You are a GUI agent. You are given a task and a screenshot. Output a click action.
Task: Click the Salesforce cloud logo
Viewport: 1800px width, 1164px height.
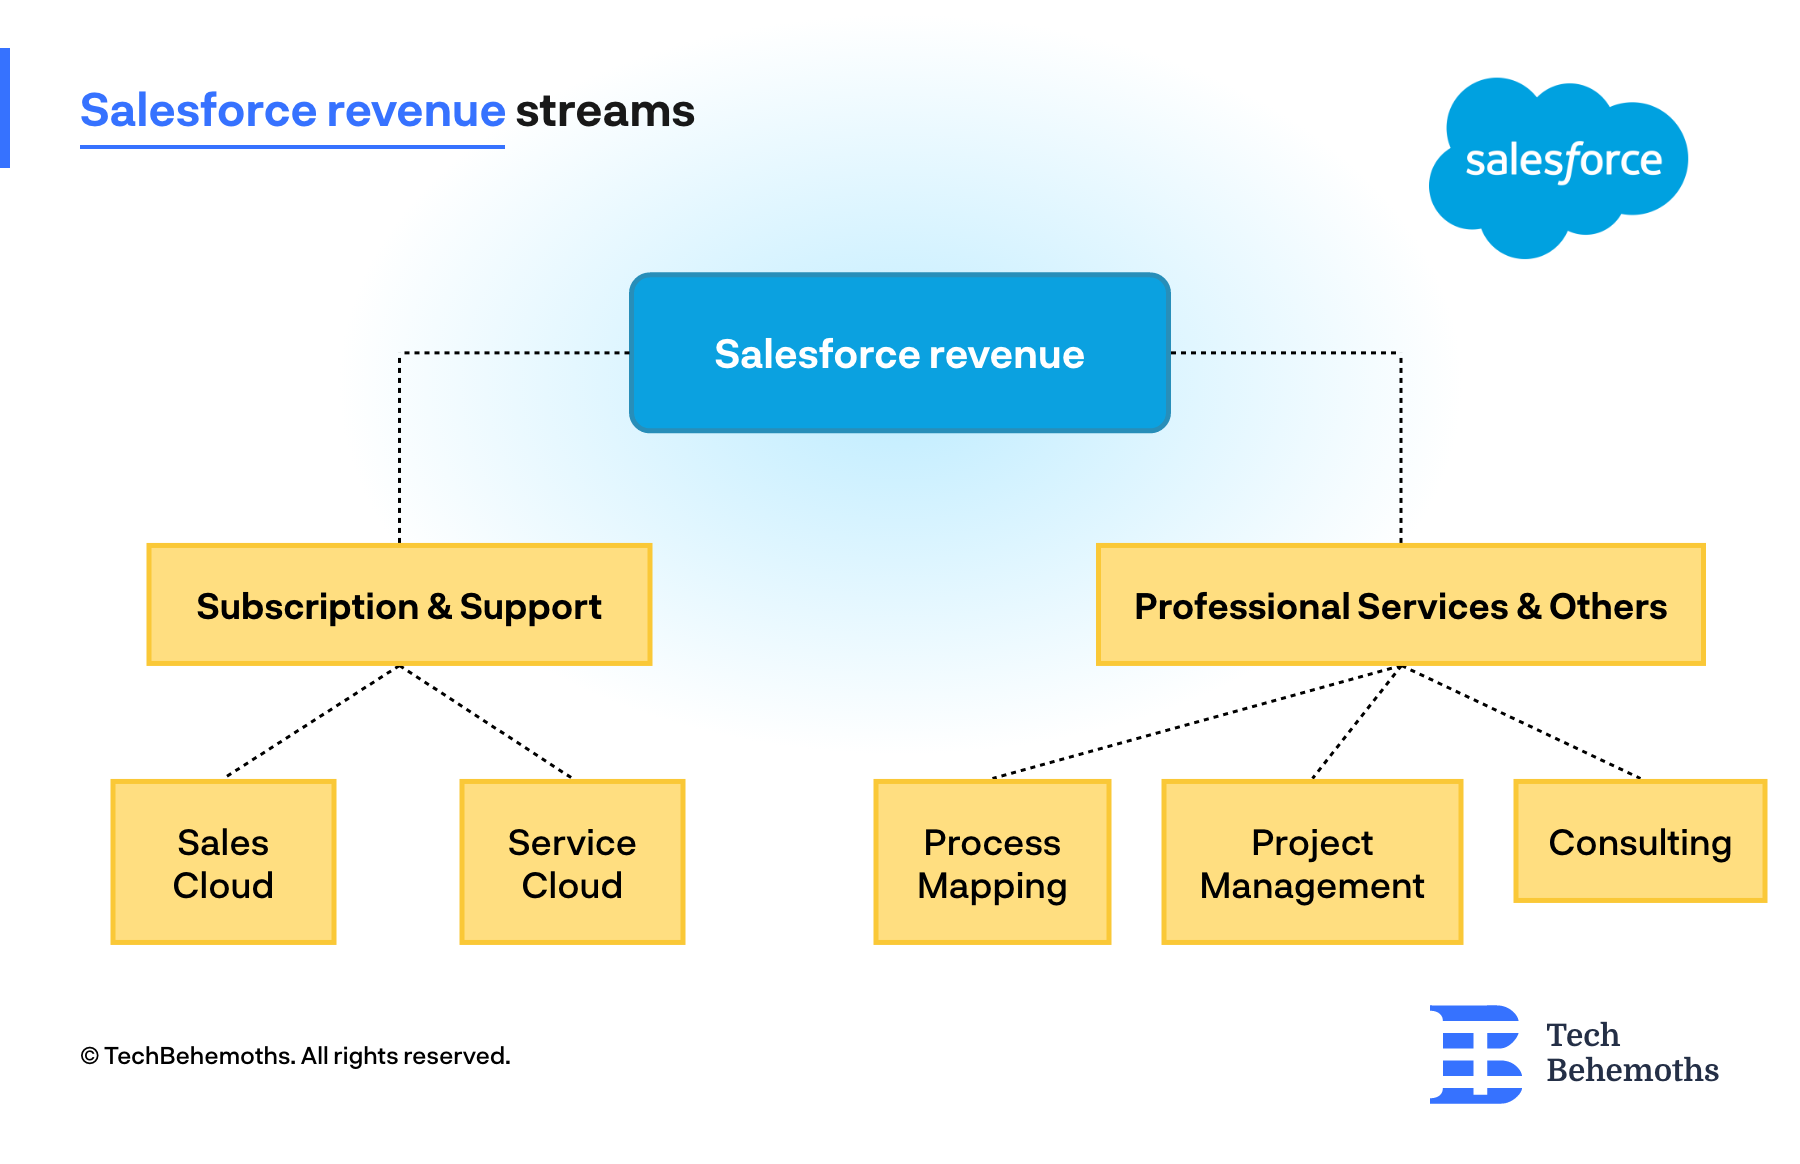(x=1558, y=167)
